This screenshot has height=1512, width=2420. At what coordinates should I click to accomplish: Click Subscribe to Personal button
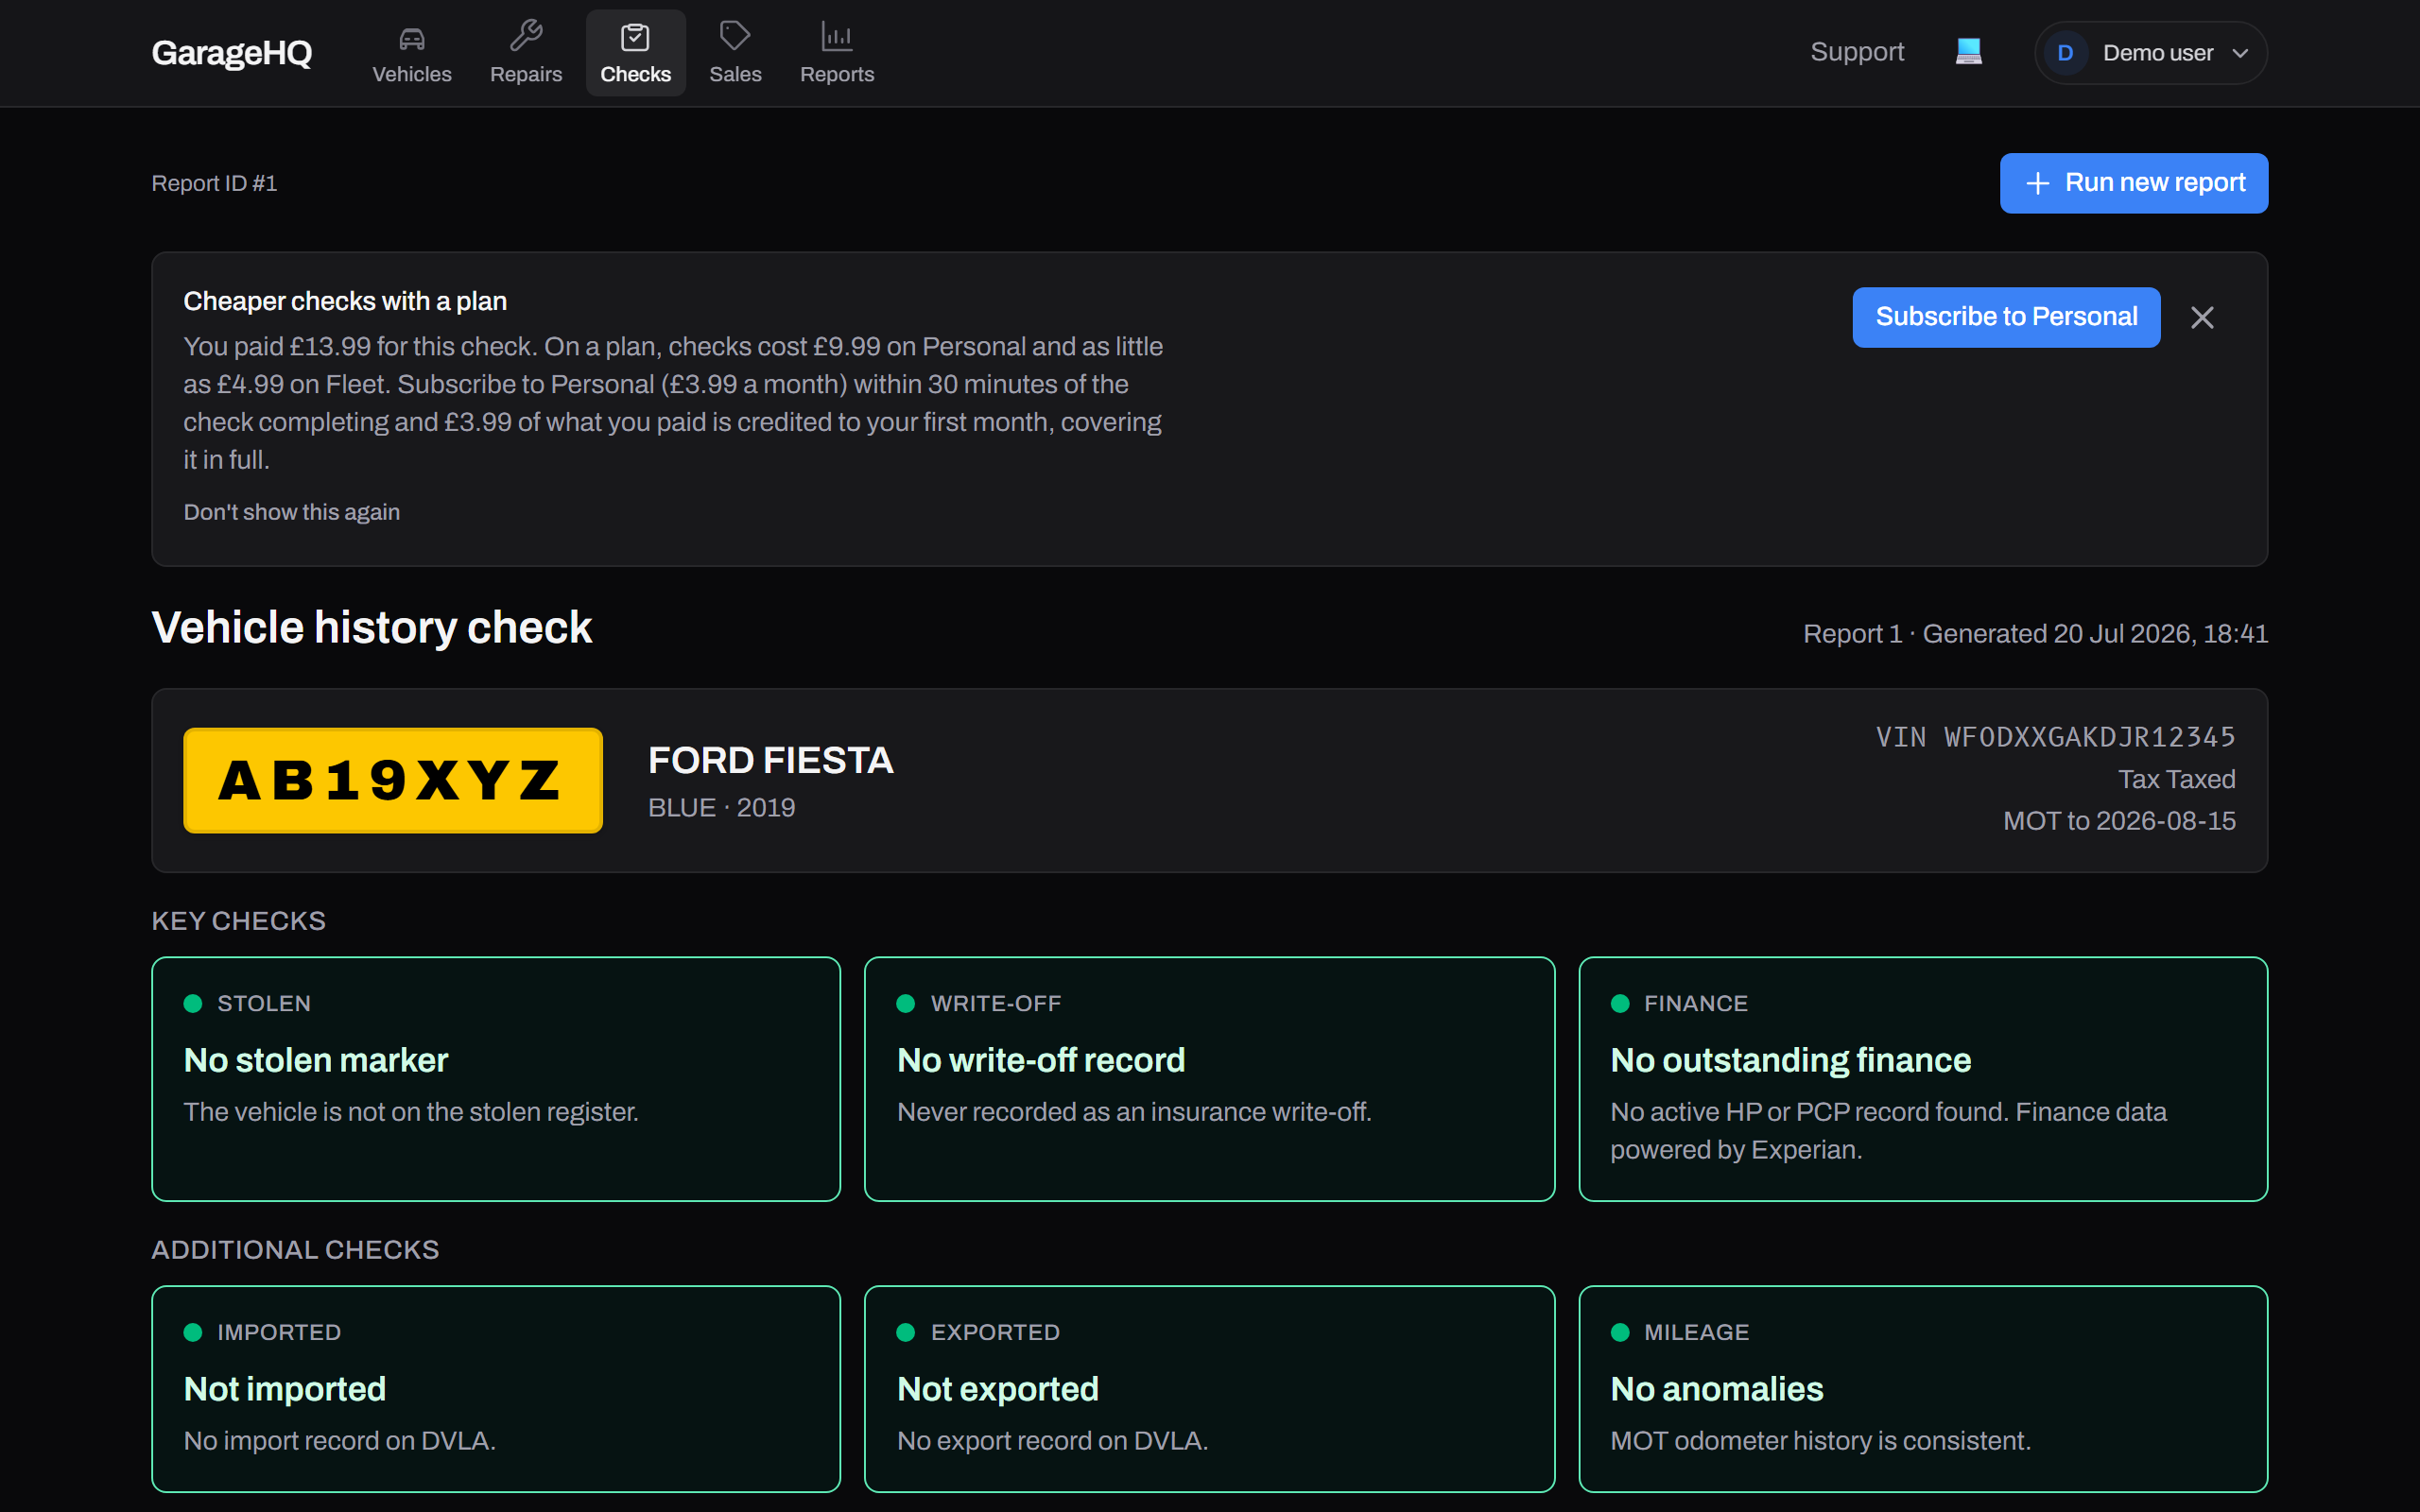point(2006,317)
